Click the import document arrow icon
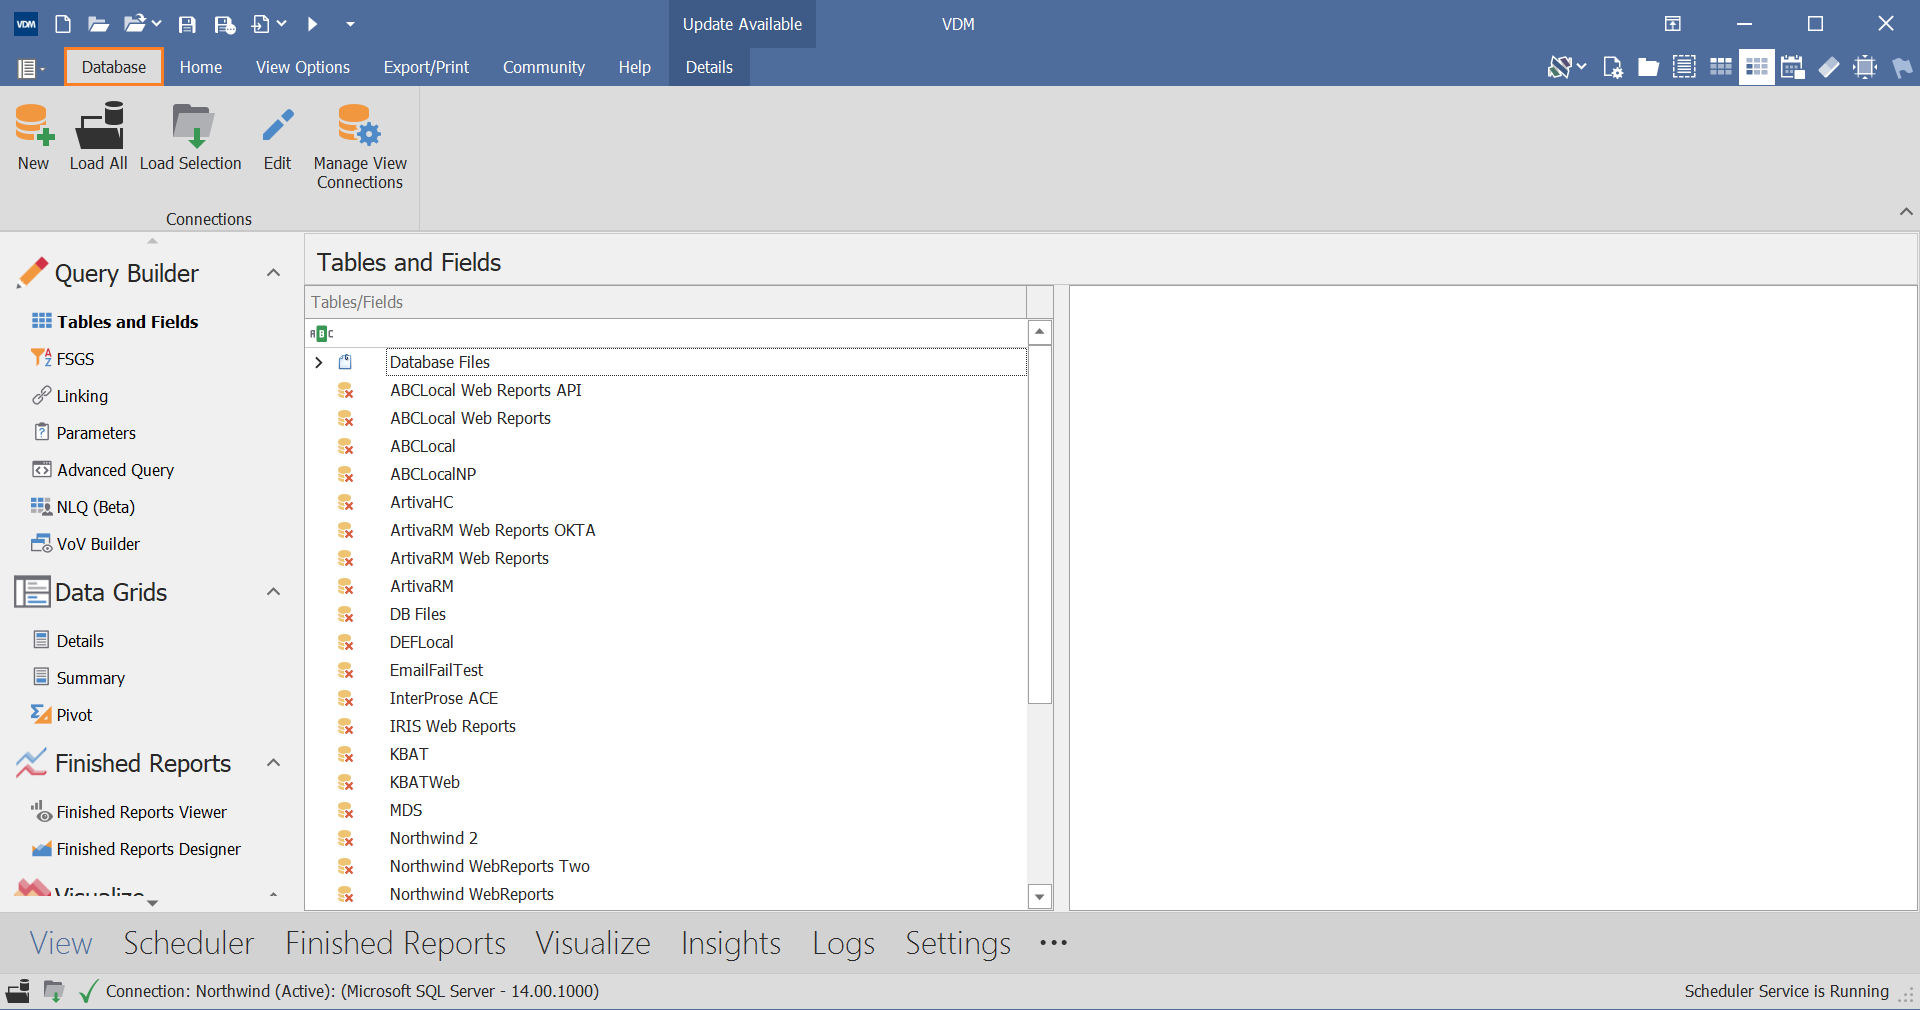Viewport: 1920px width, 1010px height. click(x=261, y=24)
